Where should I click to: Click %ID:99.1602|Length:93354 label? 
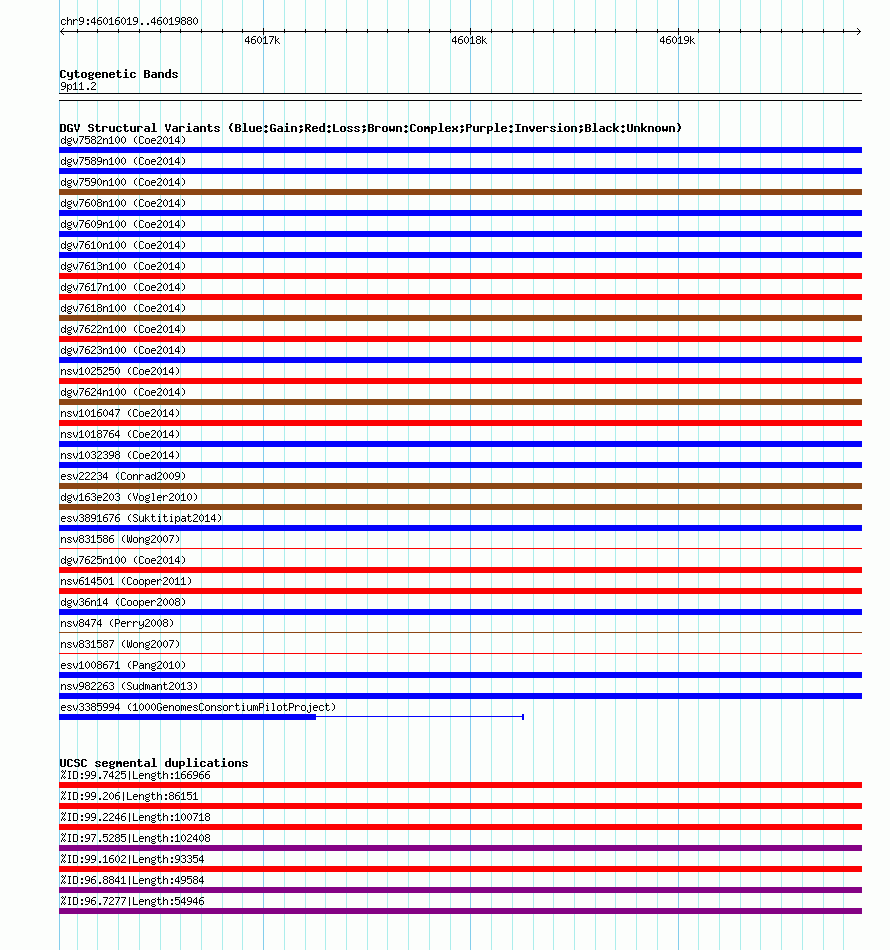(x=132, y=860)
